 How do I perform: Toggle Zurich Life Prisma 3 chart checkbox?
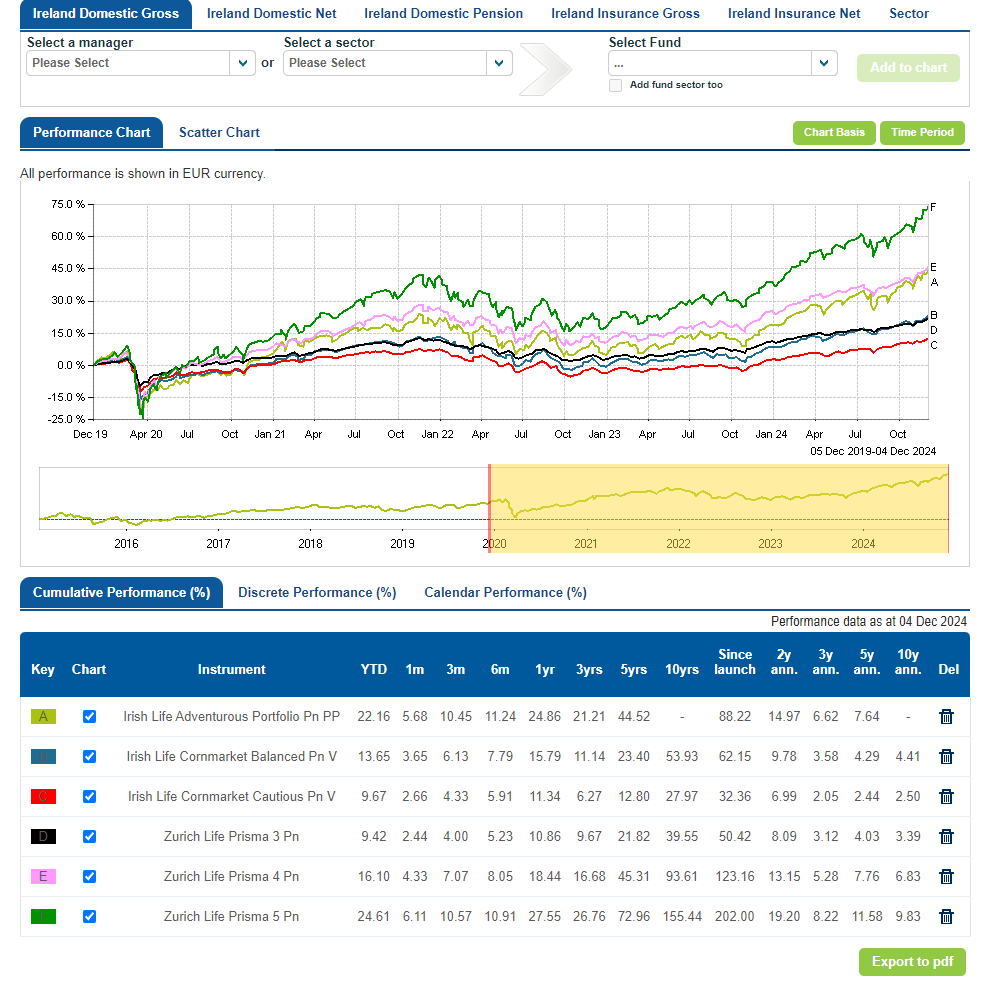(x=90, y=836)
